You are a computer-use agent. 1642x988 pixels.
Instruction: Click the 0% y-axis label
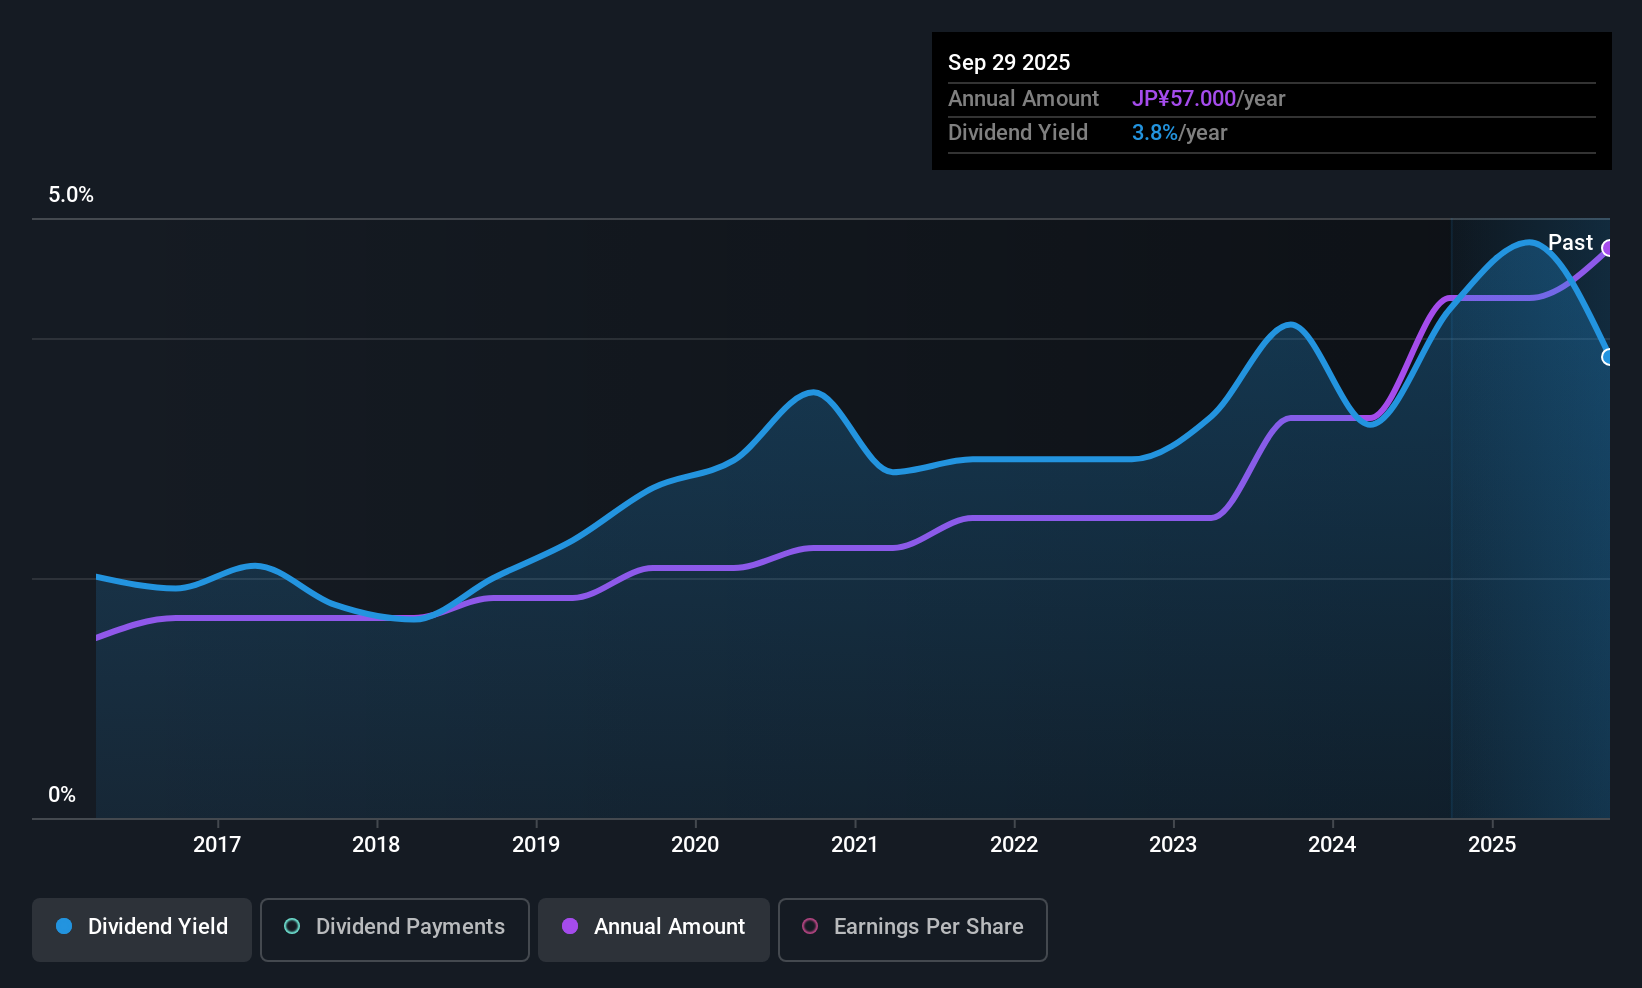[x=62, y=795]
